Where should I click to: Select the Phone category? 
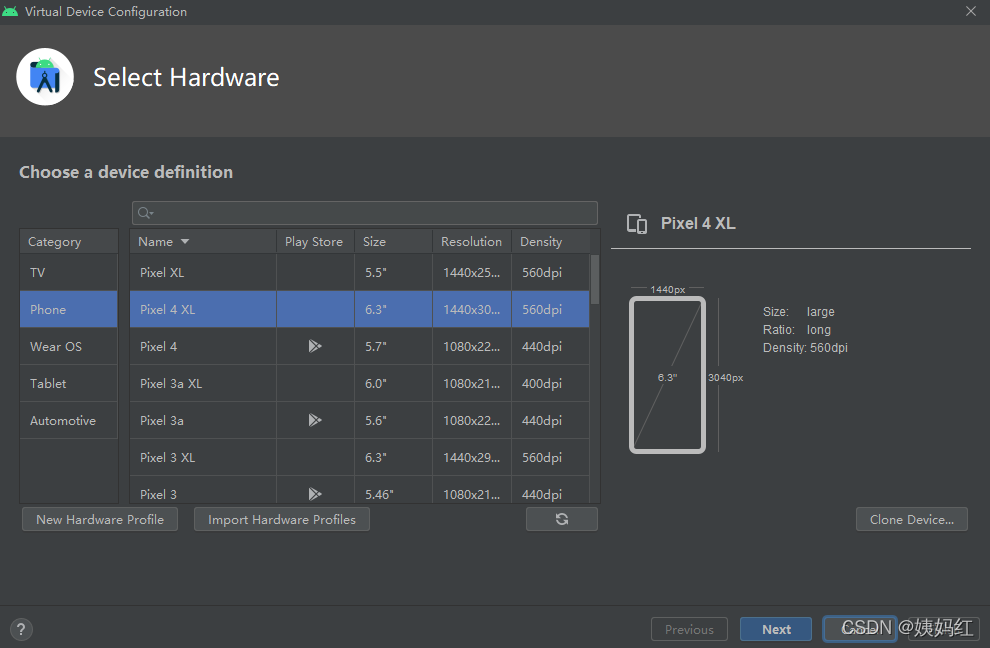(x=69, y=309)
